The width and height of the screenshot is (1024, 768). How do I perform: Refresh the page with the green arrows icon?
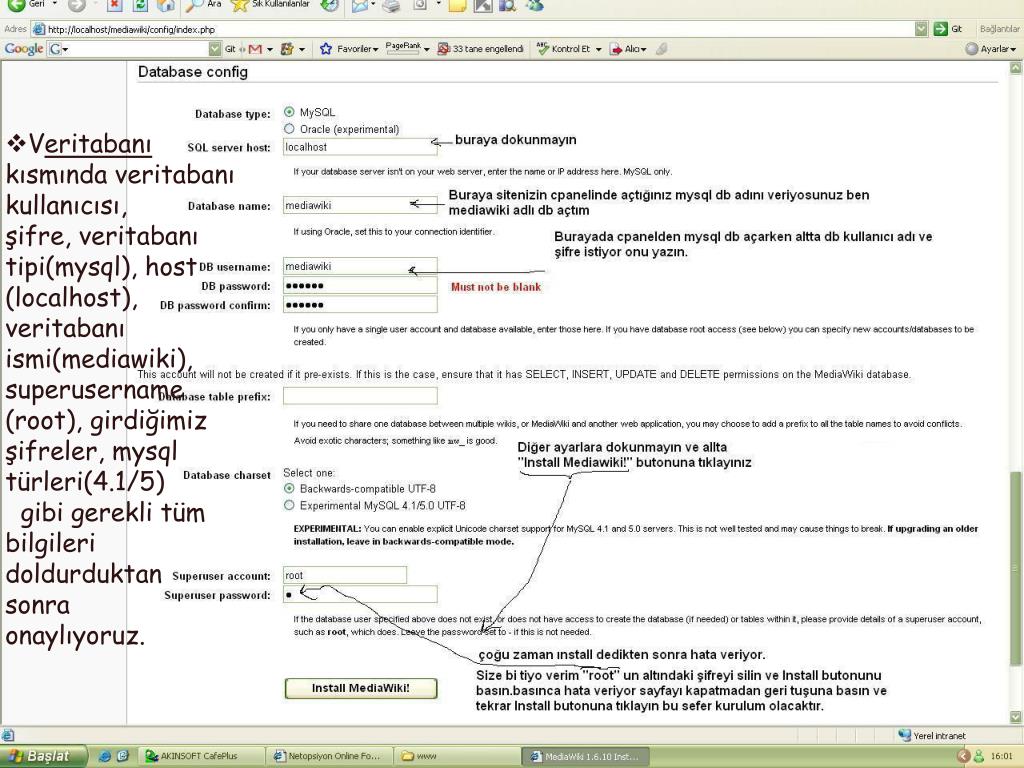[140, 6]
